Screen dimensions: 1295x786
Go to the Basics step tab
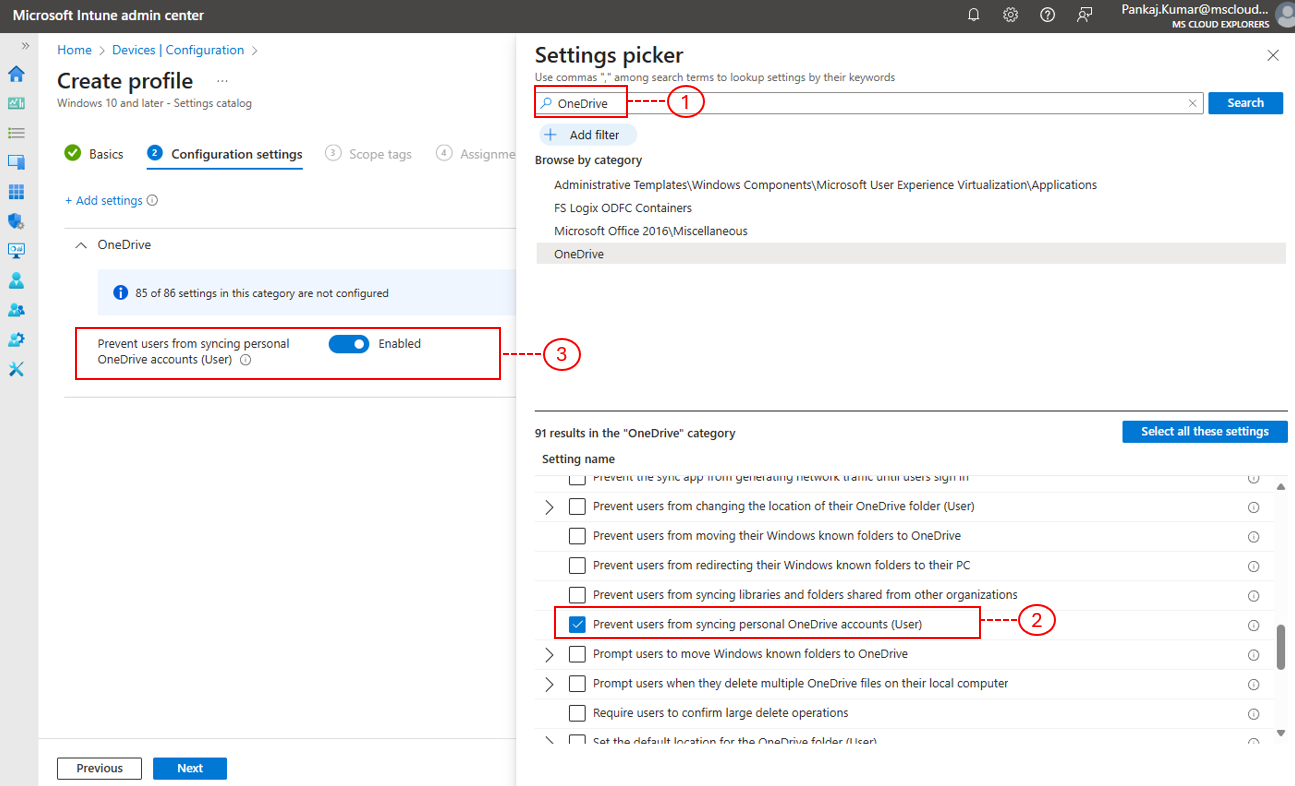click(x=94, y=154)
